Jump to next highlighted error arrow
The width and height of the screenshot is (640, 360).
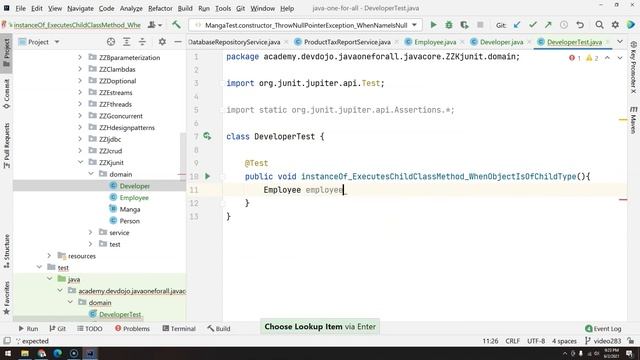pyautogui.click(x=620, y=58)
